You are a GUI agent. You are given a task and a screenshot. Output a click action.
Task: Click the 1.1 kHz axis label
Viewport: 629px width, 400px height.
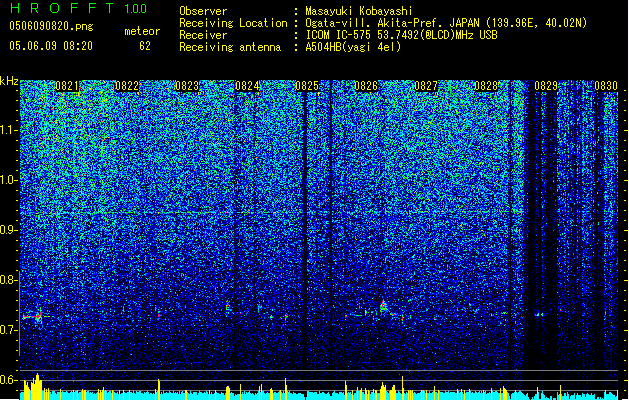8,130
